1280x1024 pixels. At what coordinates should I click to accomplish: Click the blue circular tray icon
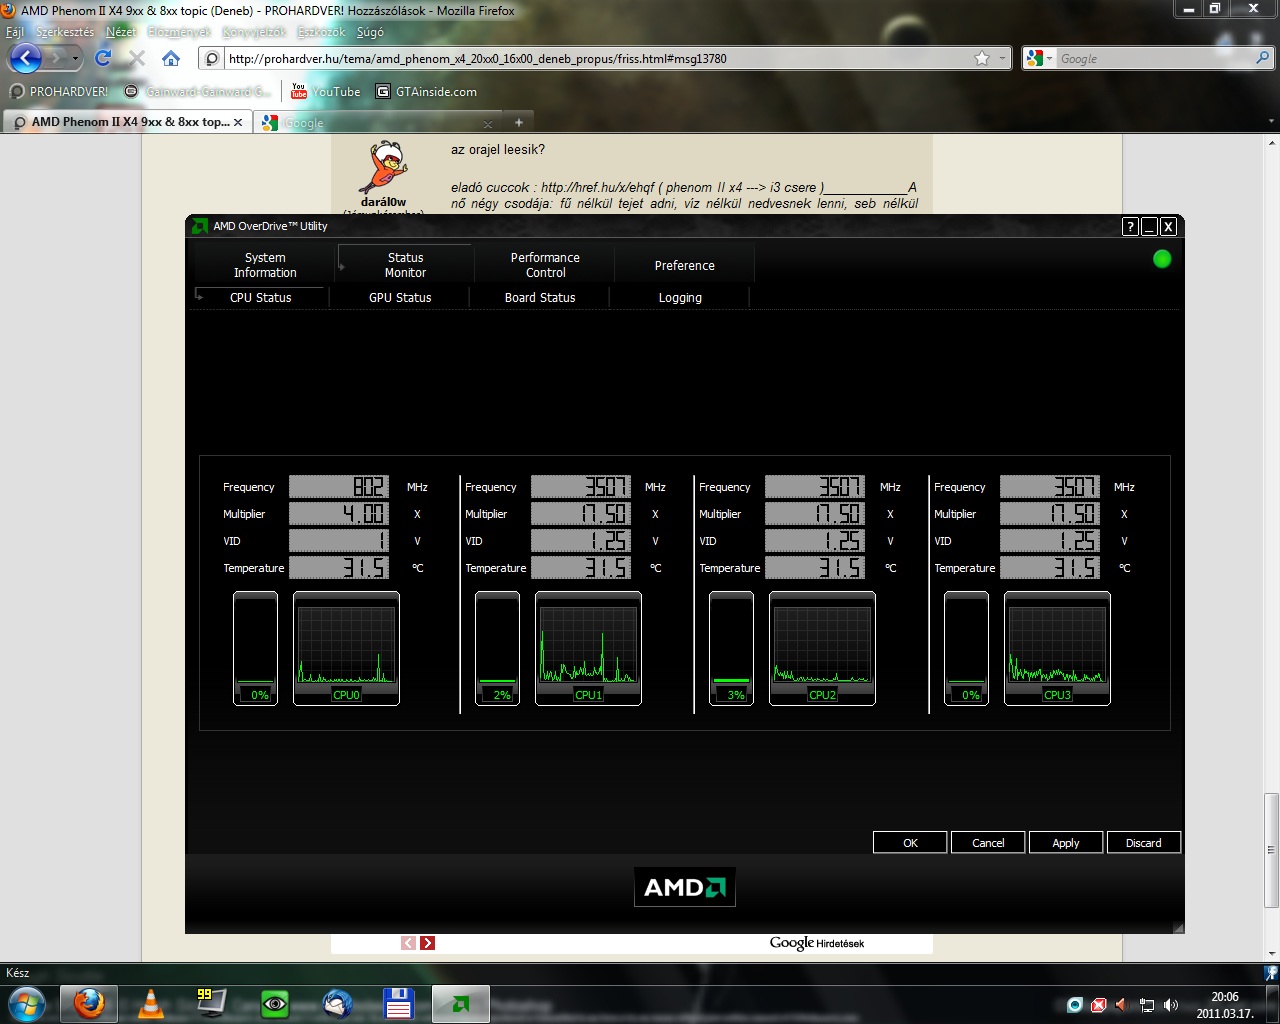pos(1075,1005)
